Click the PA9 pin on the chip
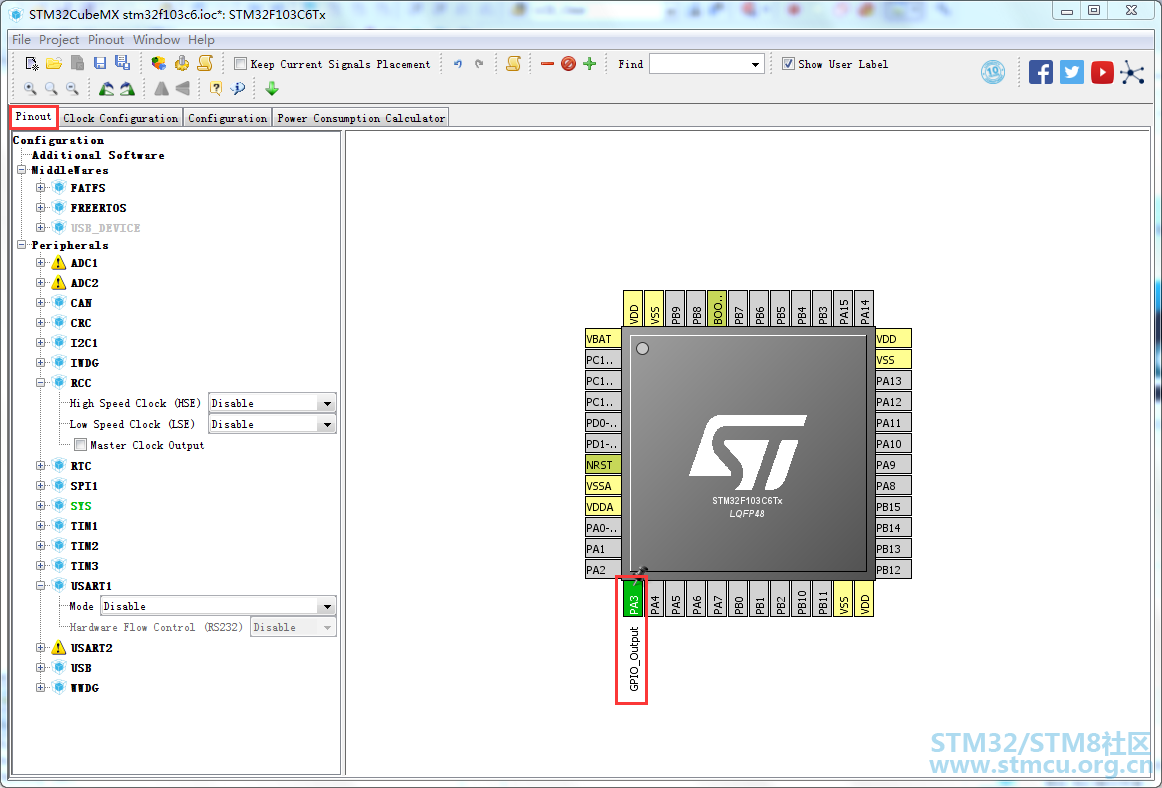The height and width of the screenshot is (788, 1162). 893,465
